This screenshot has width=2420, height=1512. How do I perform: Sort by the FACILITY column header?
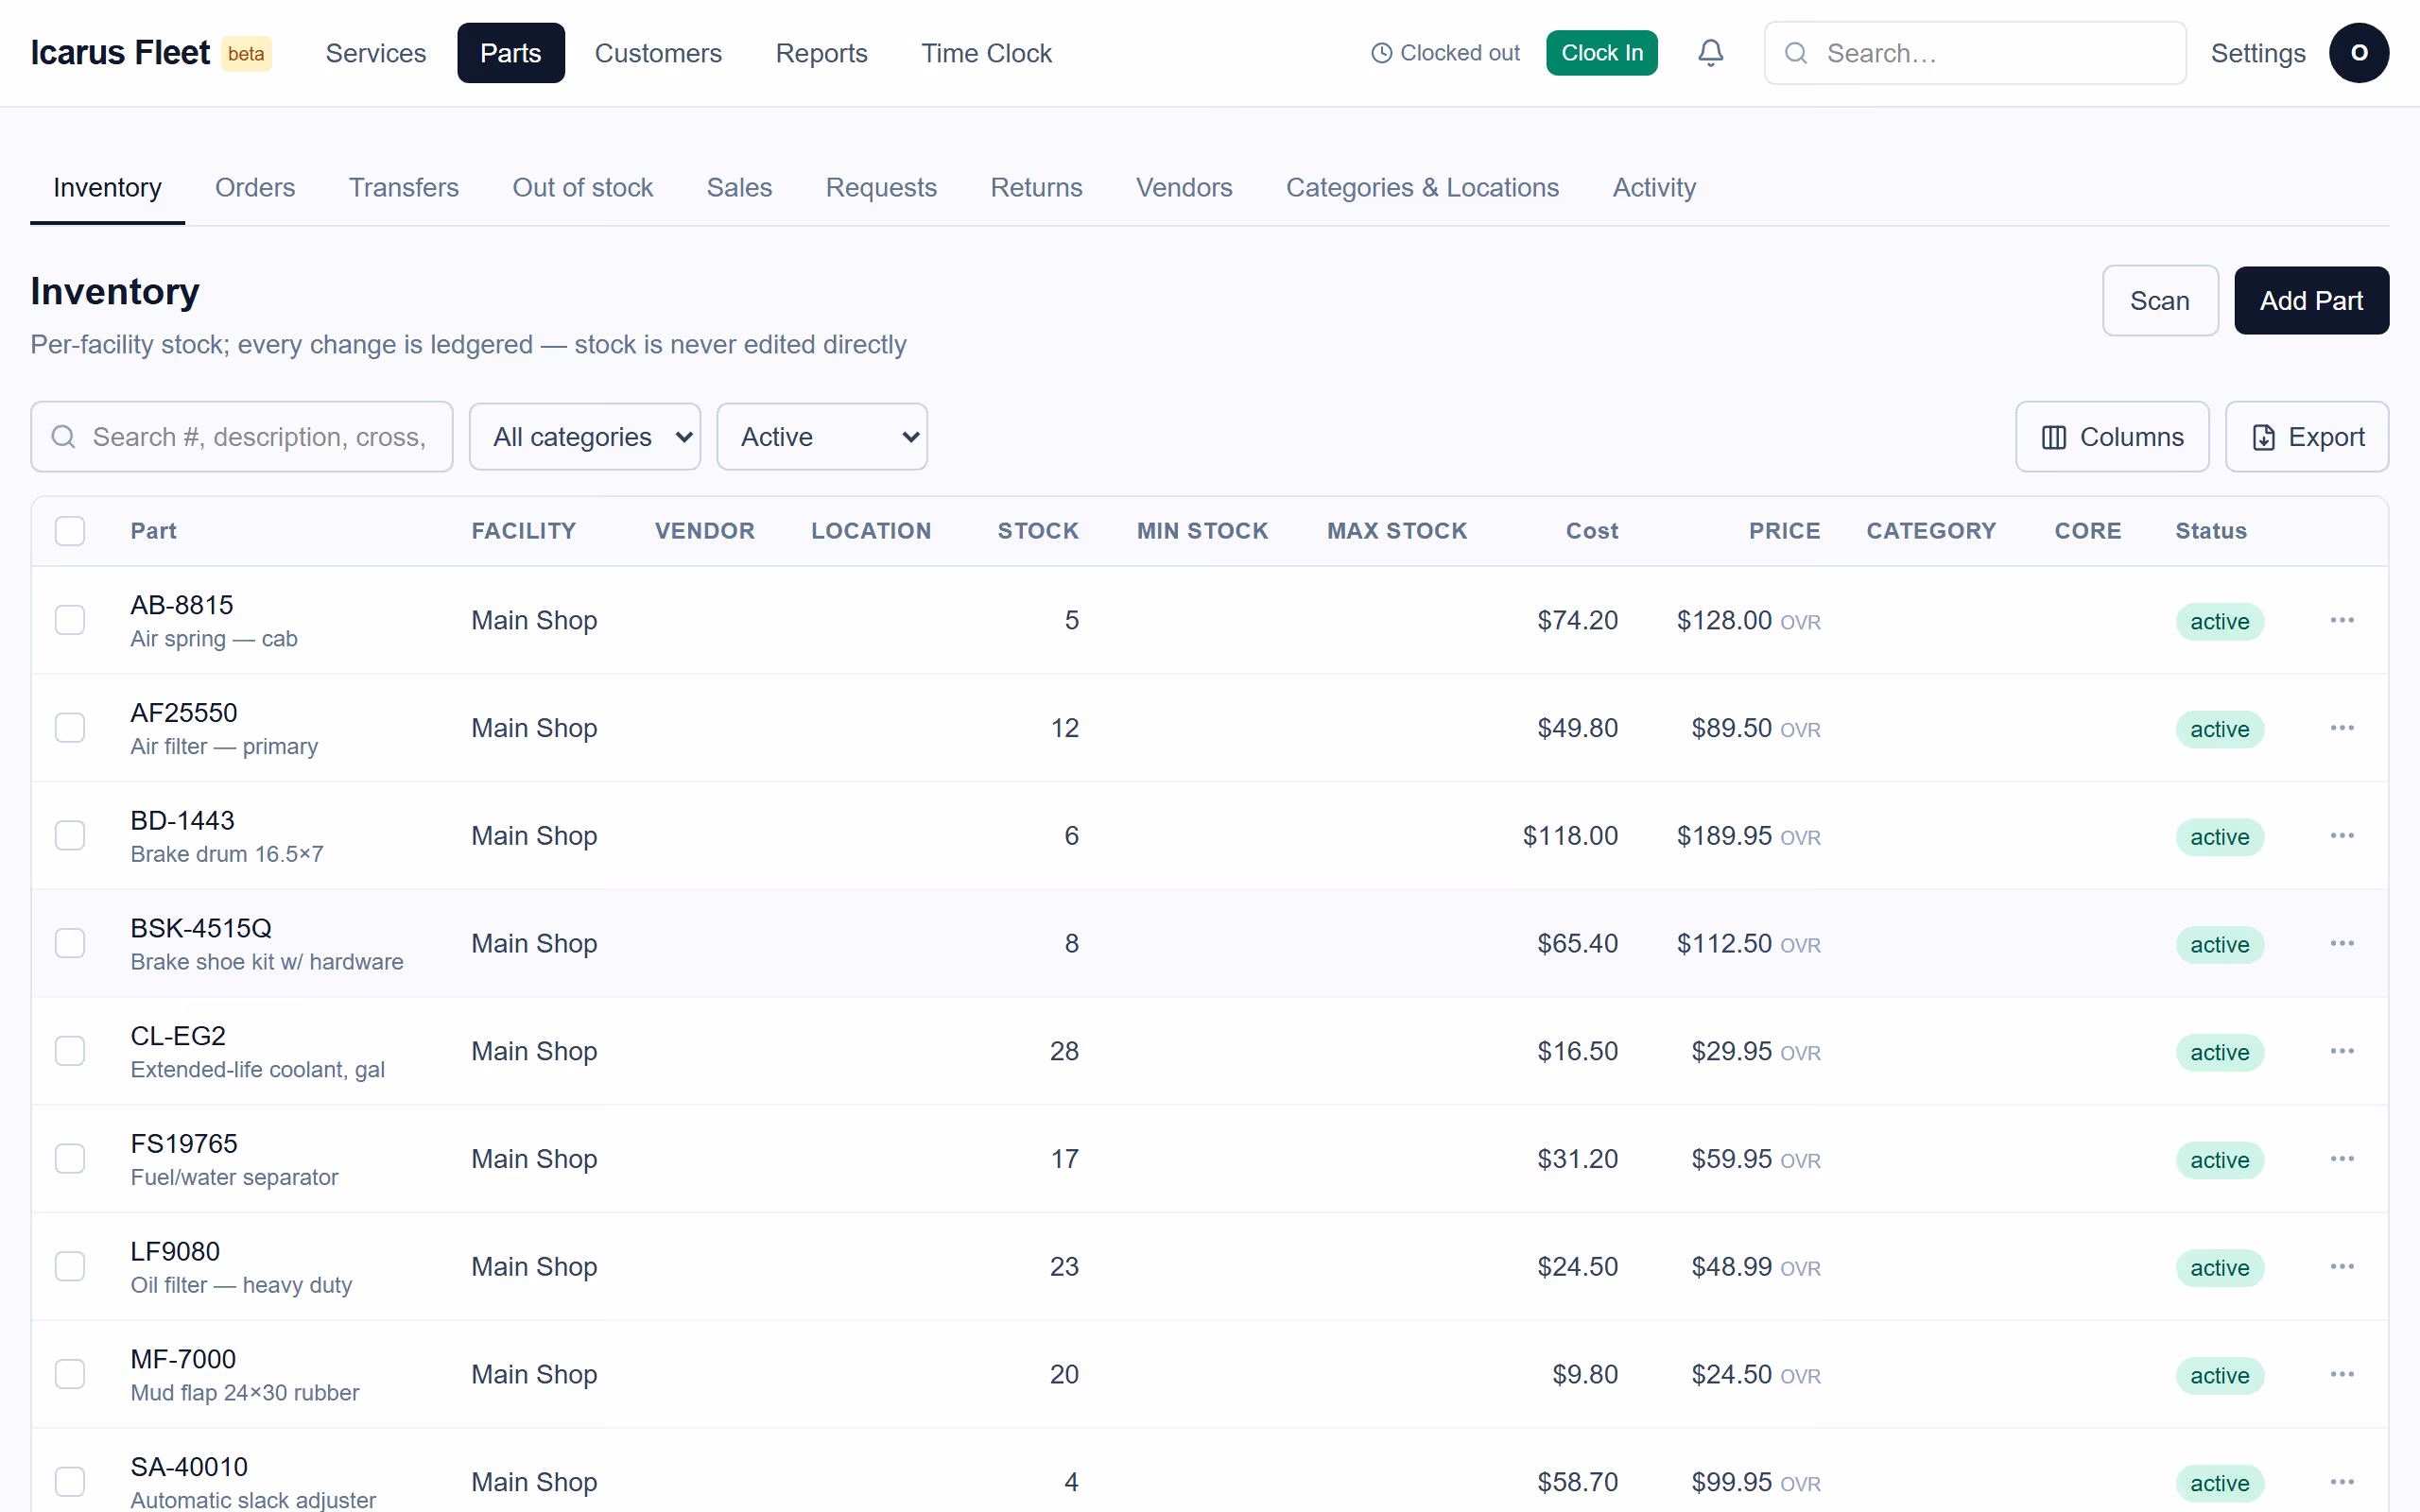[x=524, y=531]
